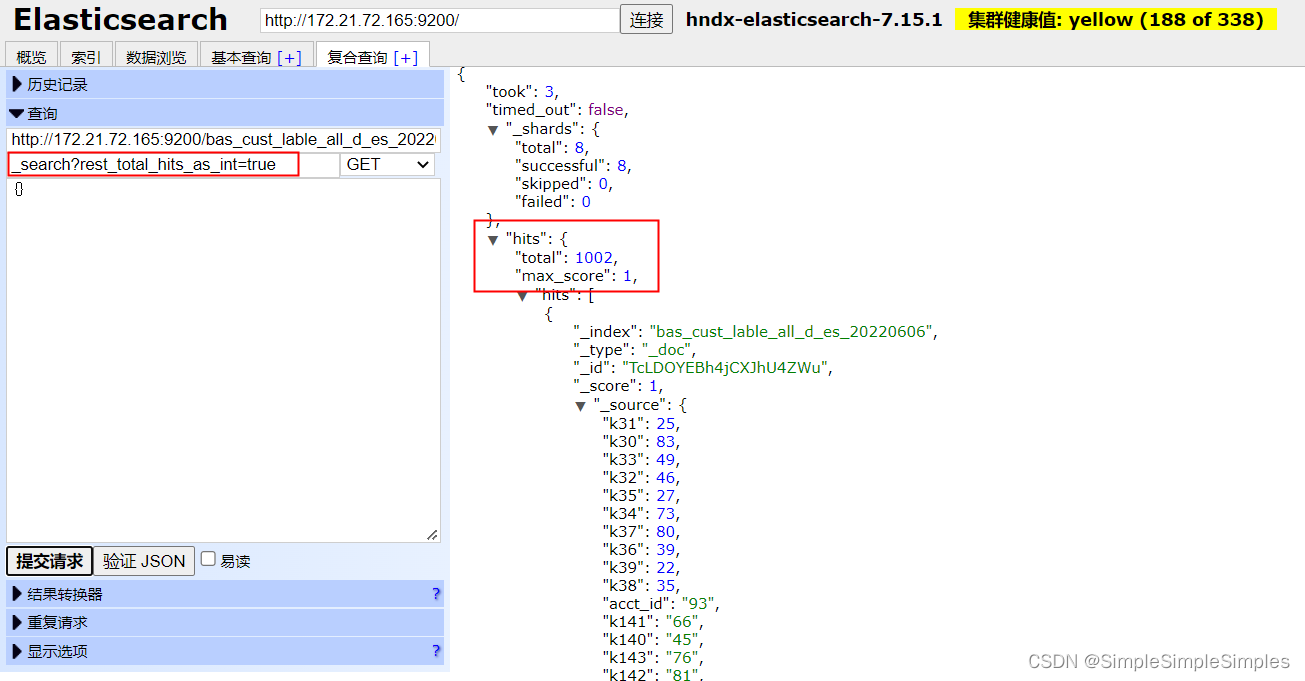This screenshot has height=681, width=1305.
Task: Enable the 易读 checkbox
Action: 208,560
